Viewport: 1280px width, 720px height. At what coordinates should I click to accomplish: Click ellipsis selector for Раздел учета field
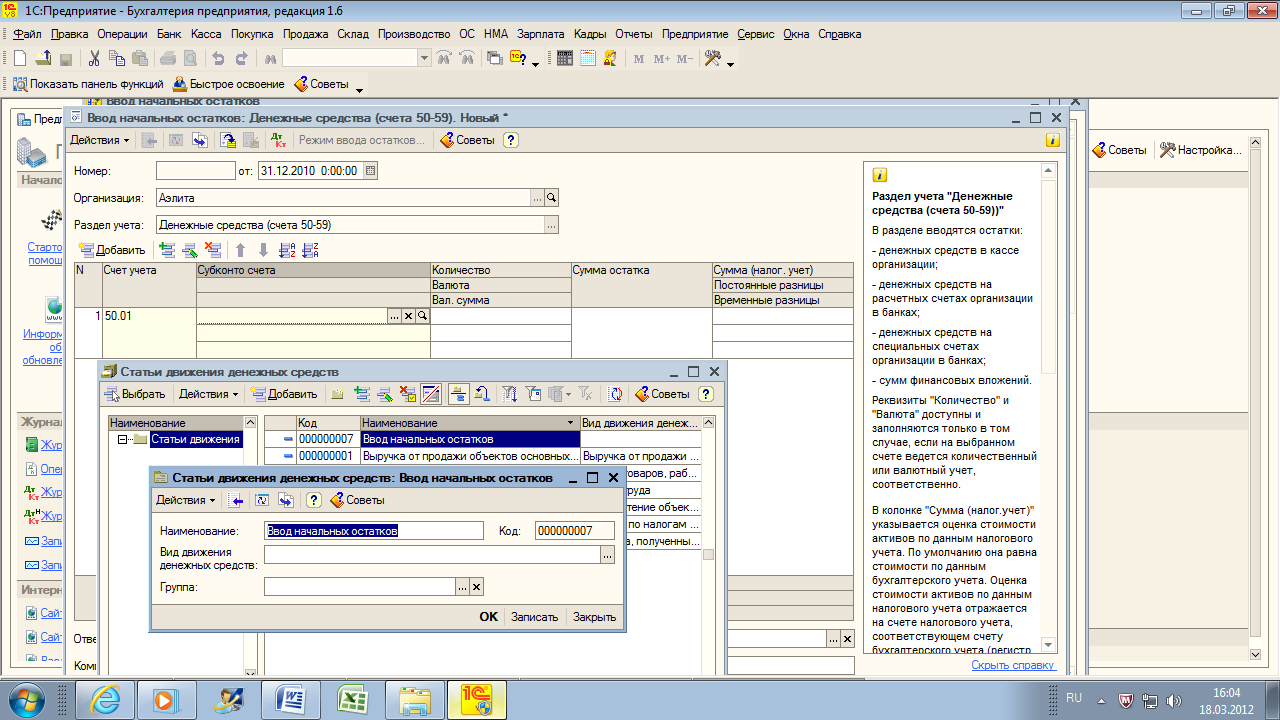point(551,225)
